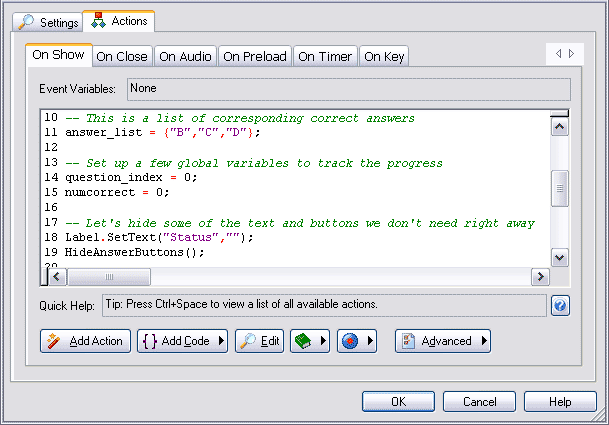
Task: Open the On Audio event tab
Action: [x=185, y=57]
